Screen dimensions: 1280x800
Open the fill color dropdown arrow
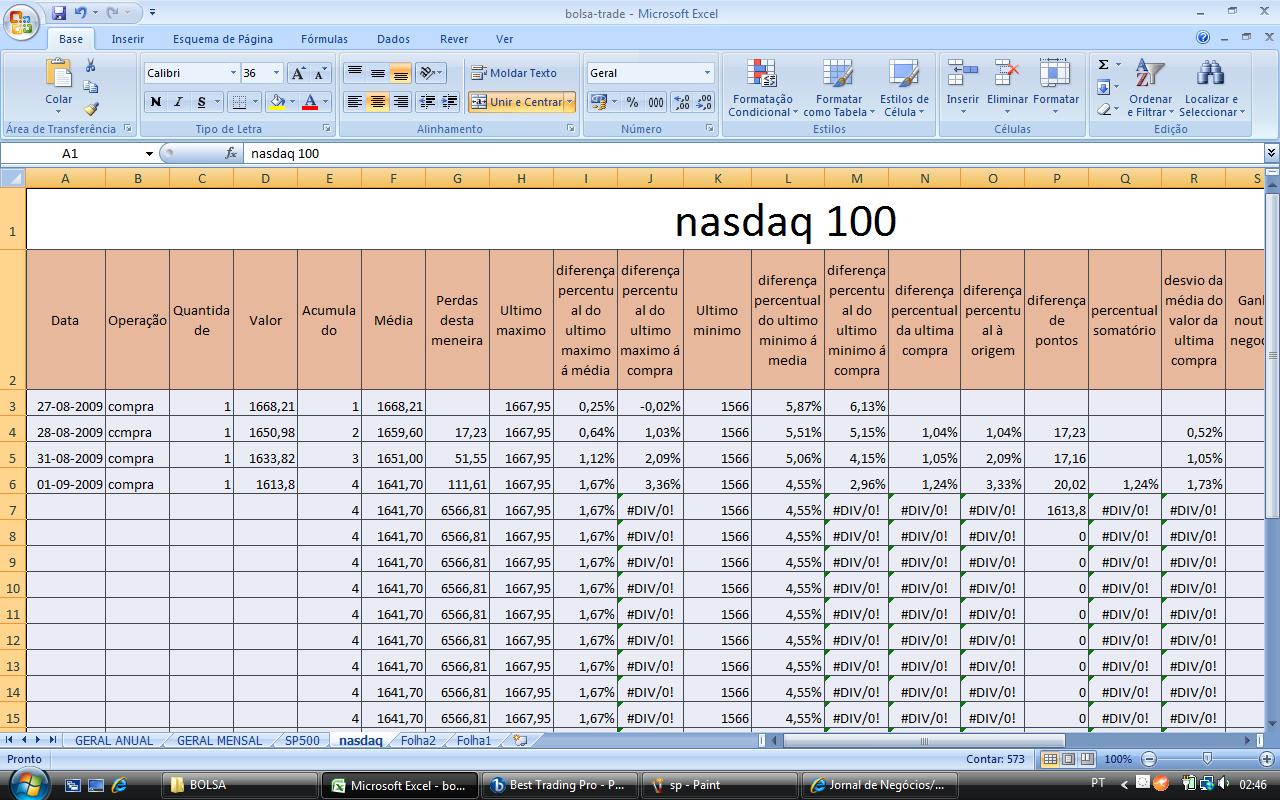[292, 102]
